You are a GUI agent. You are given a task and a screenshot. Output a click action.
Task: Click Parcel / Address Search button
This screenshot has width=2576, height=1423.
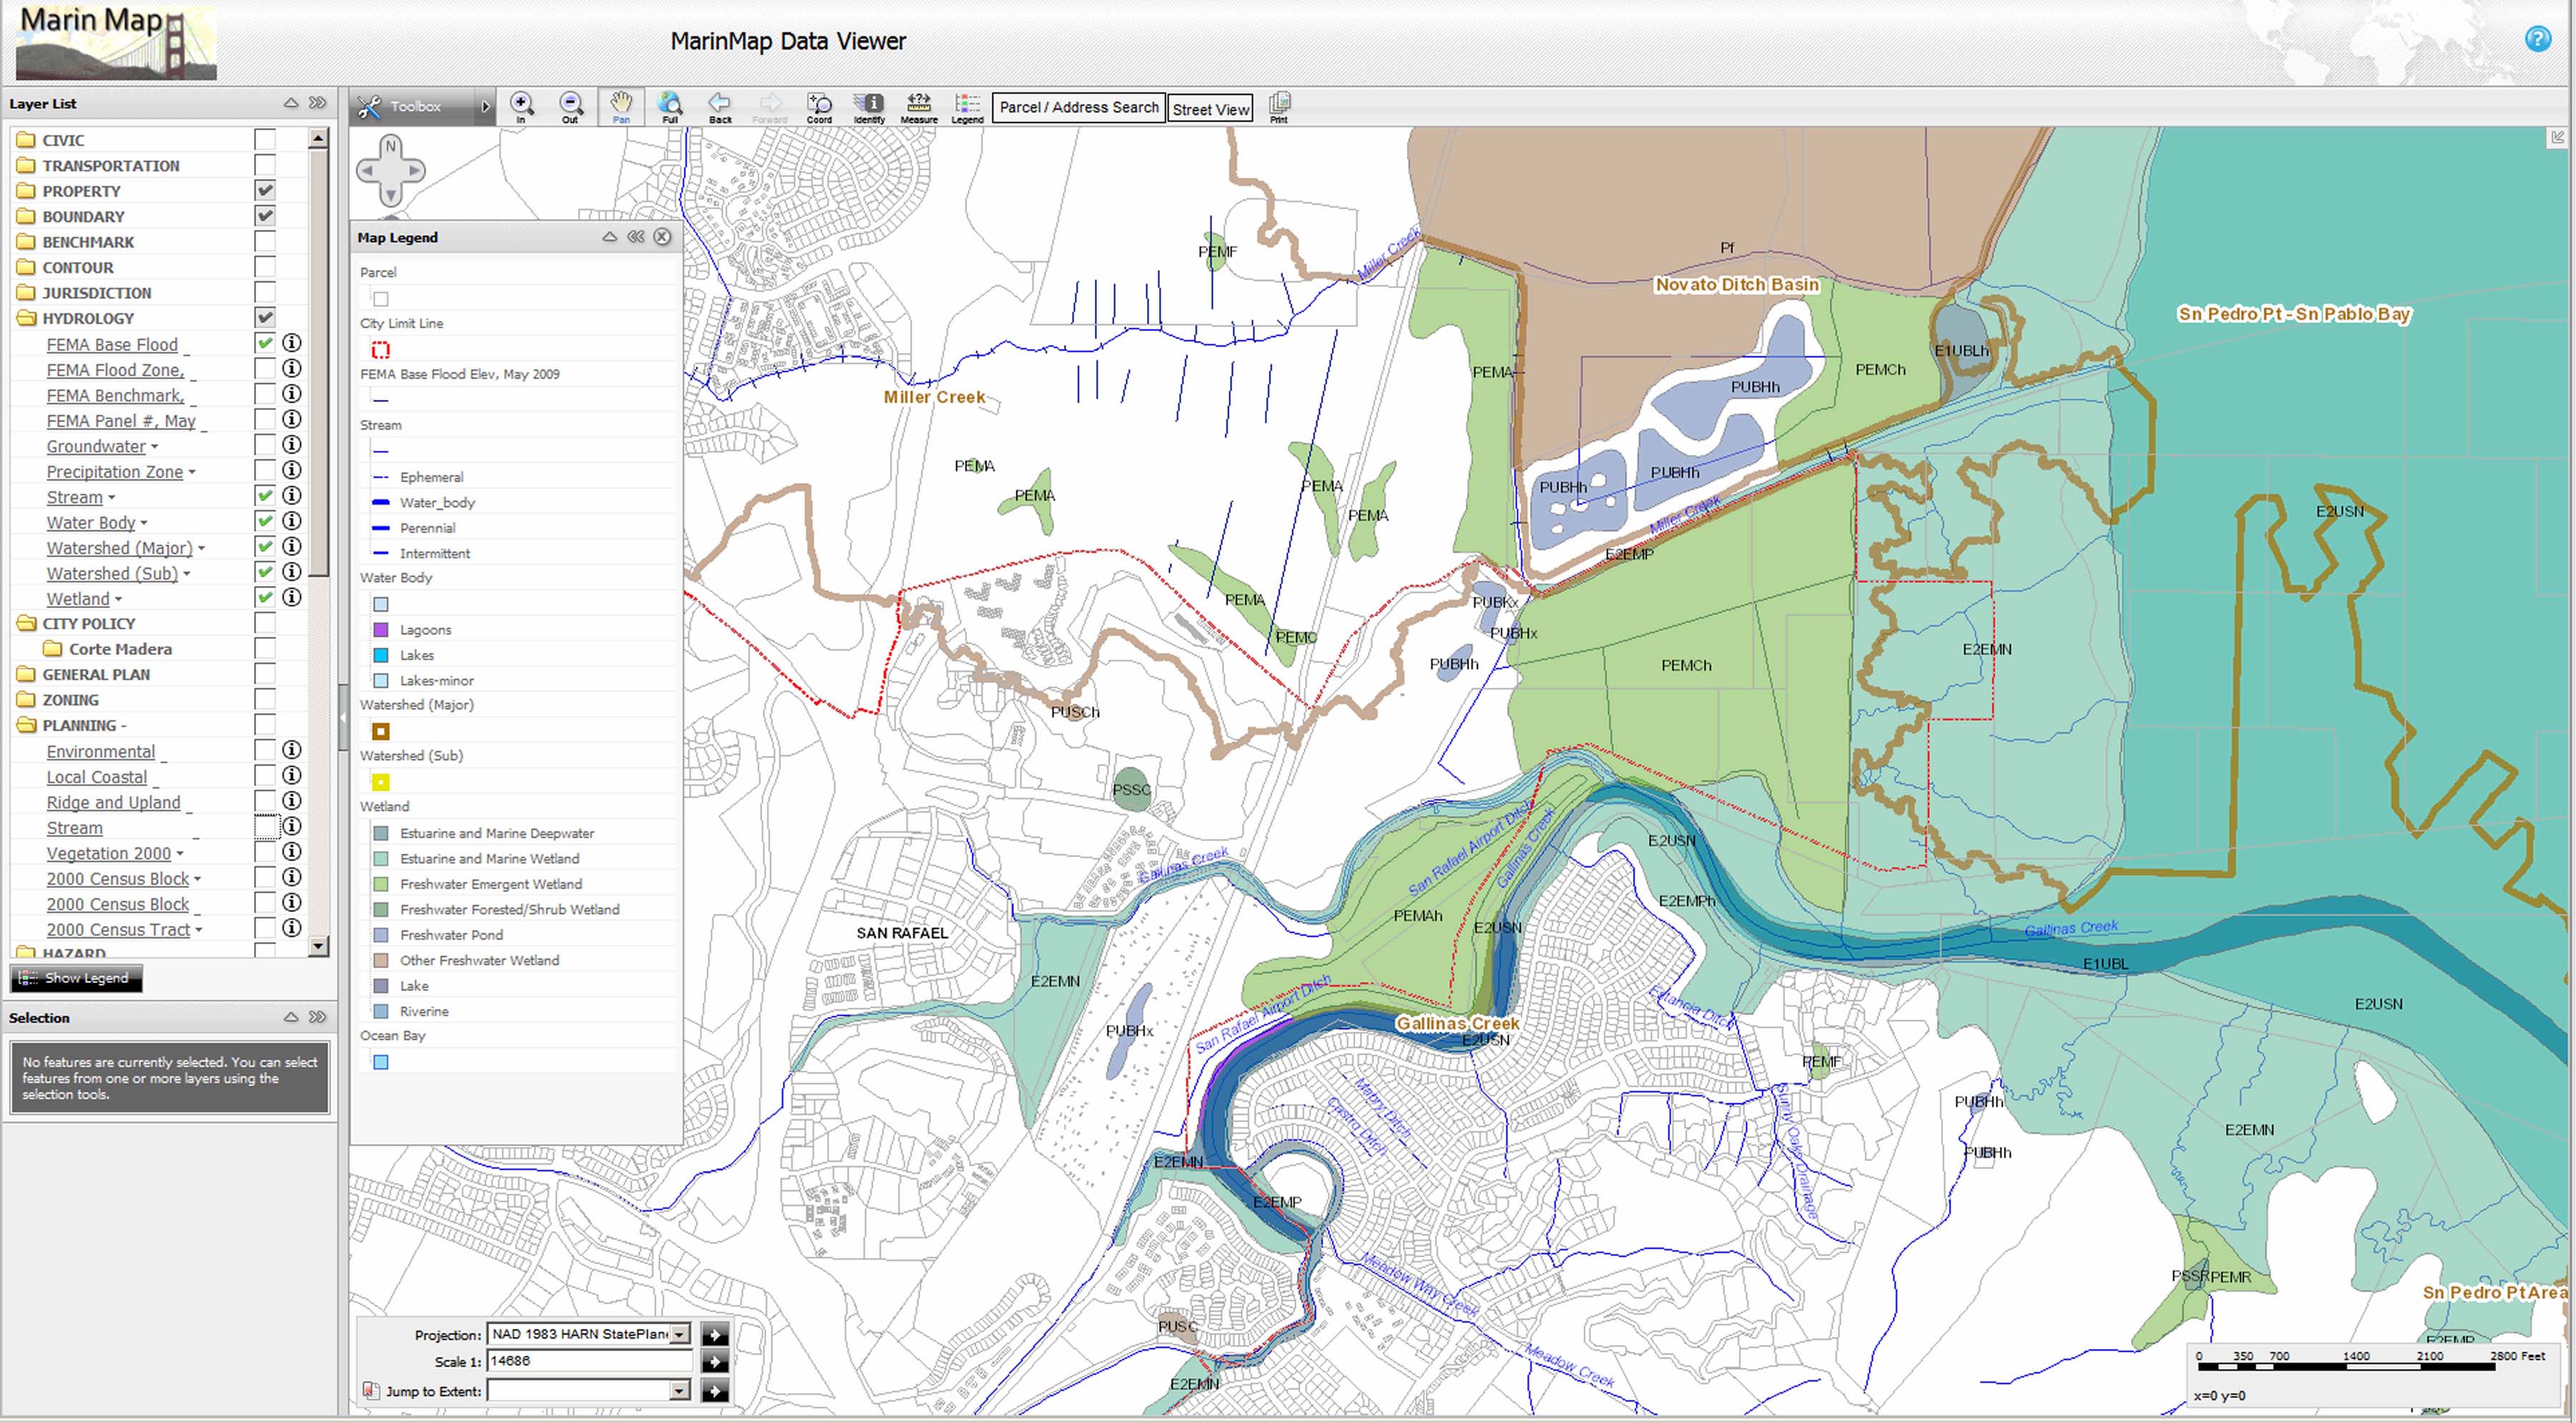pyautogui.click(x=1078, y=107)
